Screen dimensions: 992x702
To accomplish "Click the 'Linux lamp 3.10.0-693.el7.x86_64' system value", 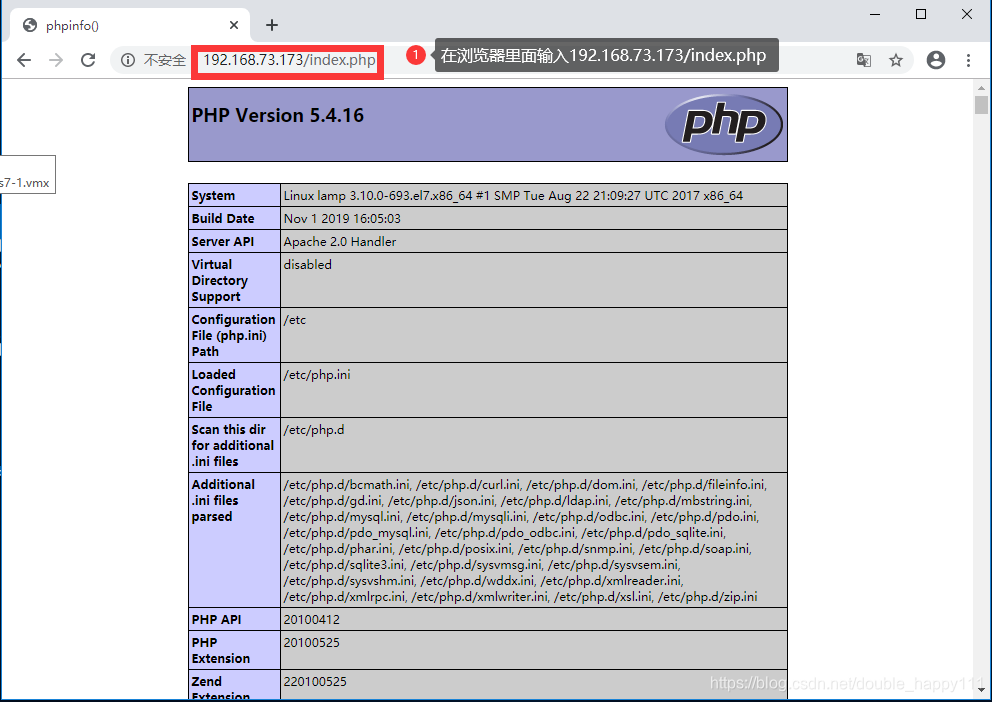I will coord(513,195).
